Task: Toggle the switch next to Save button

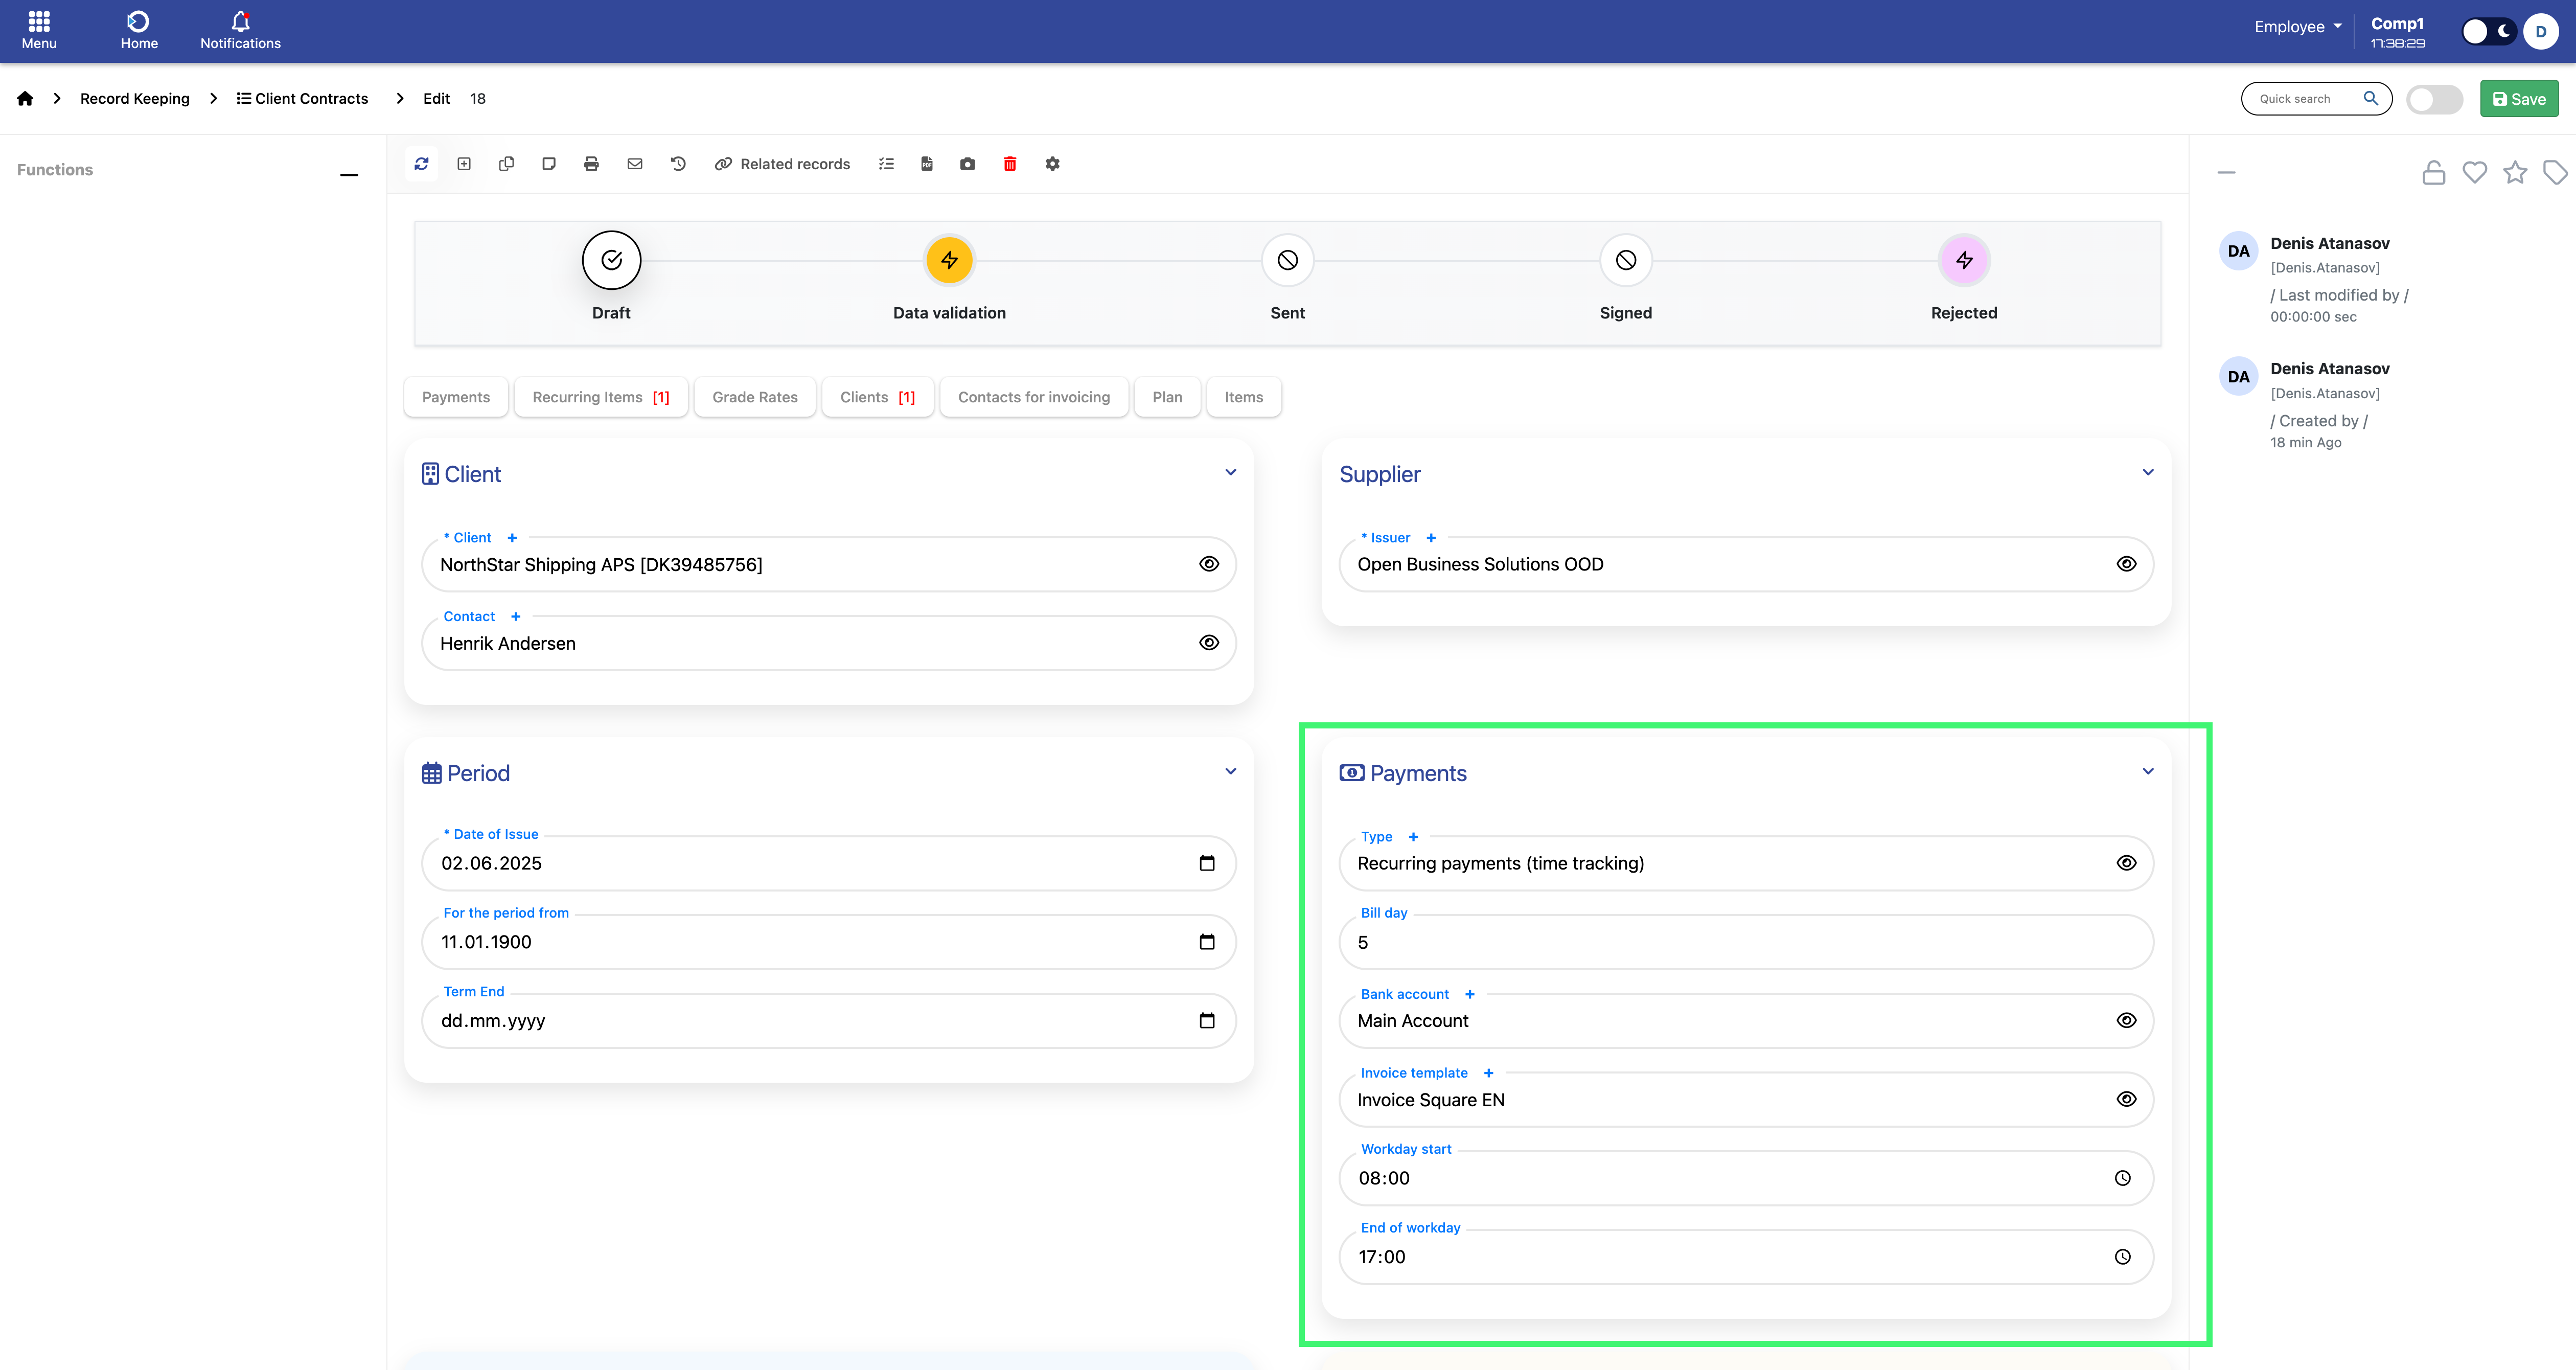Action: coord(2434,99)
